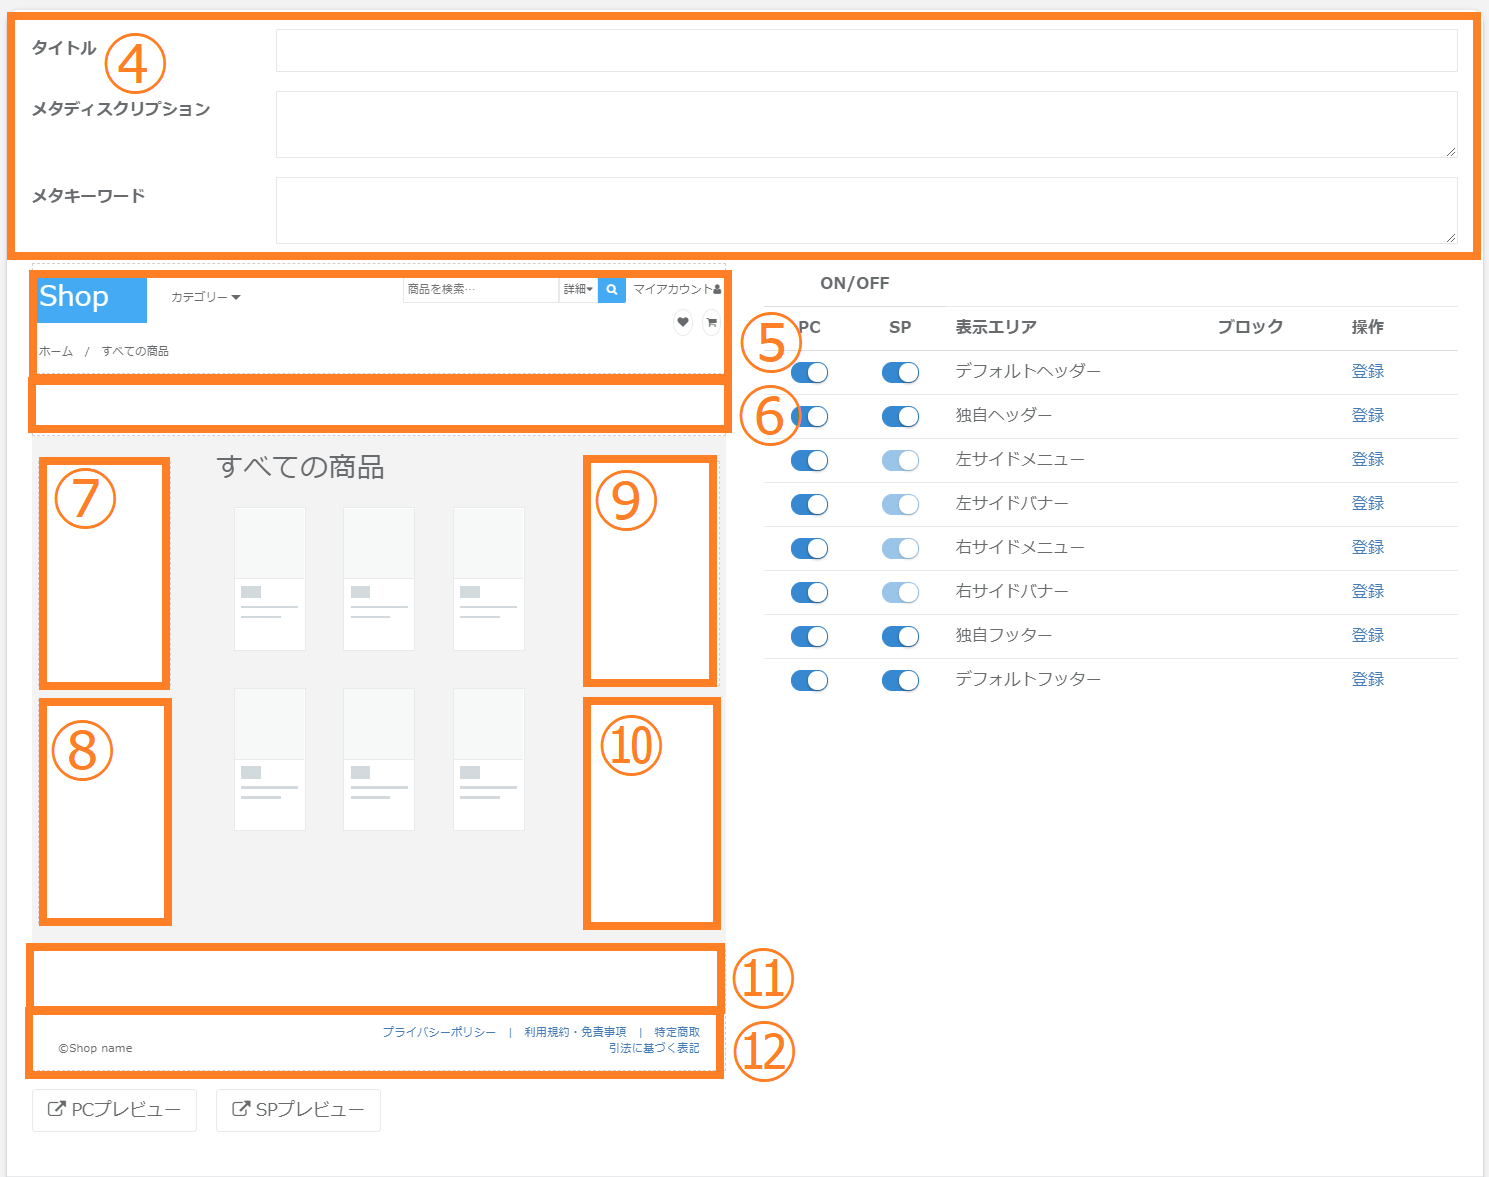Click the メタキーワード text area
Image resolution: width=1489 pixels, height=1177 pixels.
pos(866,210)
